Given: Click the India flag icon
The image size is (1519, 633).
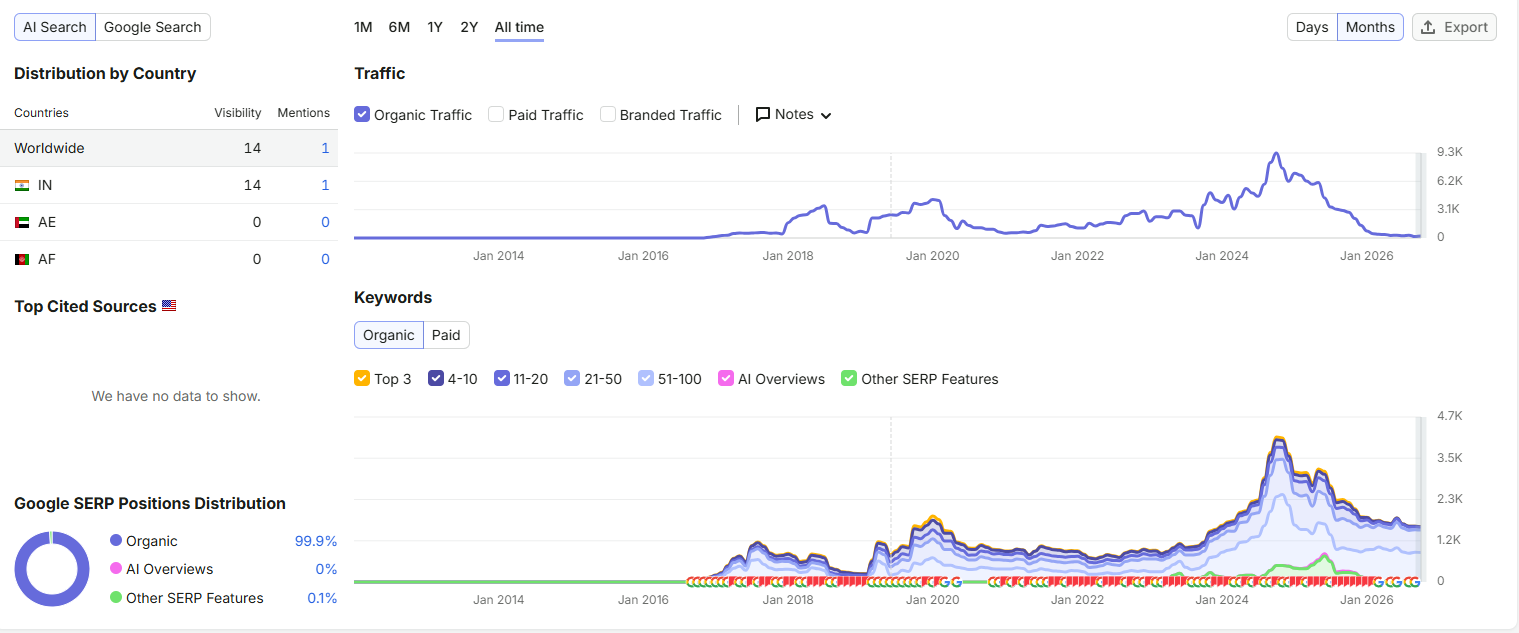Looking at the screenshot, I should 22,185.
